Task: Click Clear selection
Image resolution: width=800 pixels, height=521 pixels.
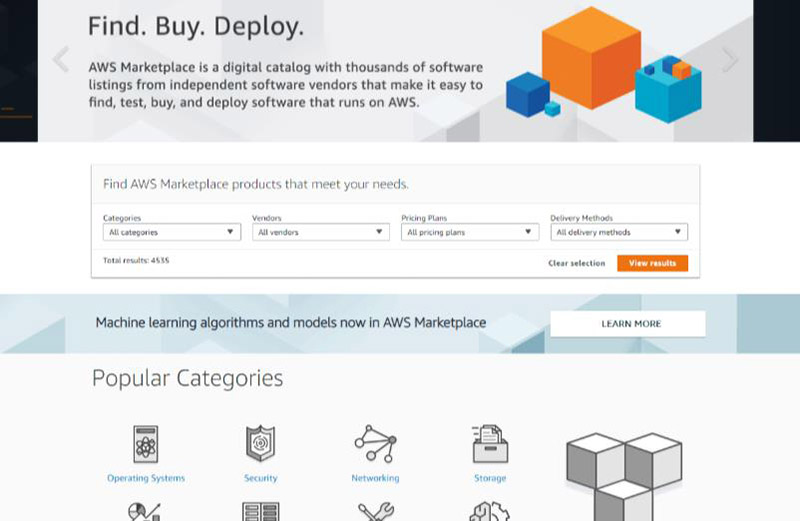Action: 577,263
